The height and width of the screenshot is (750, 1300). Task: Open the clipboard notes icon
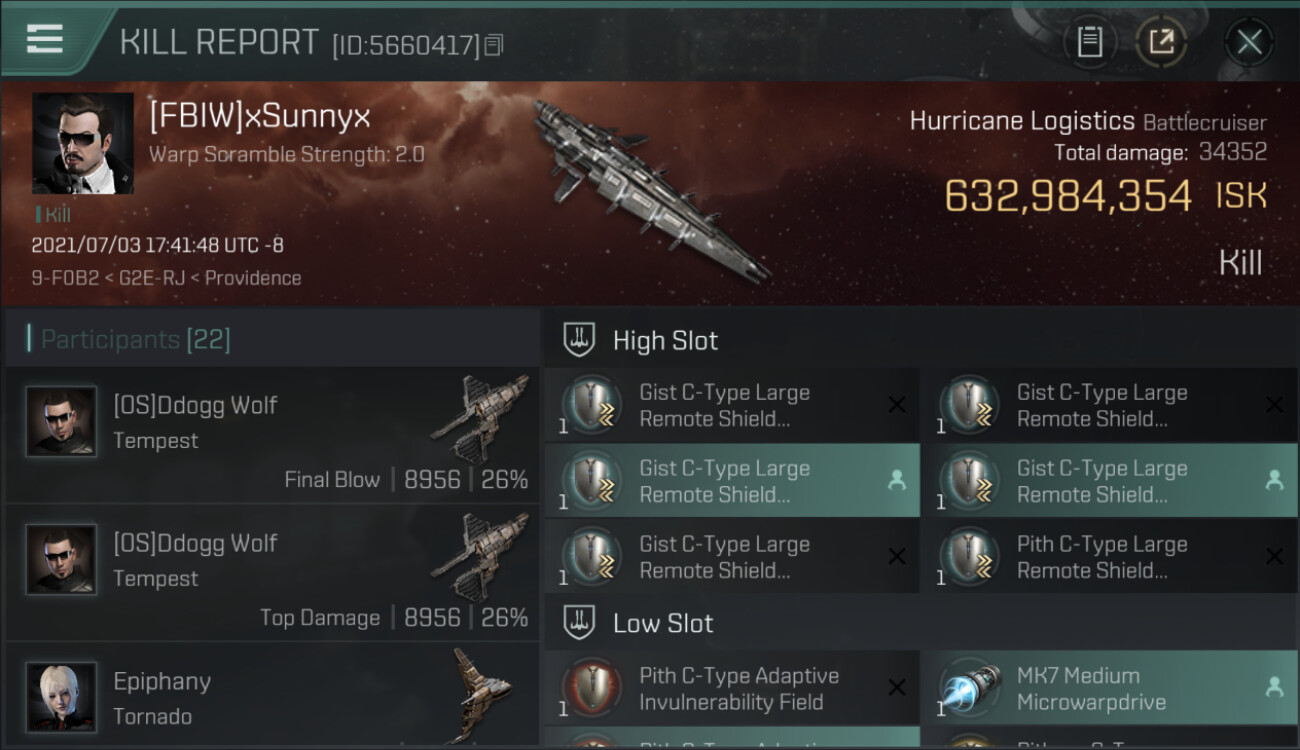tap(1089, 42)
